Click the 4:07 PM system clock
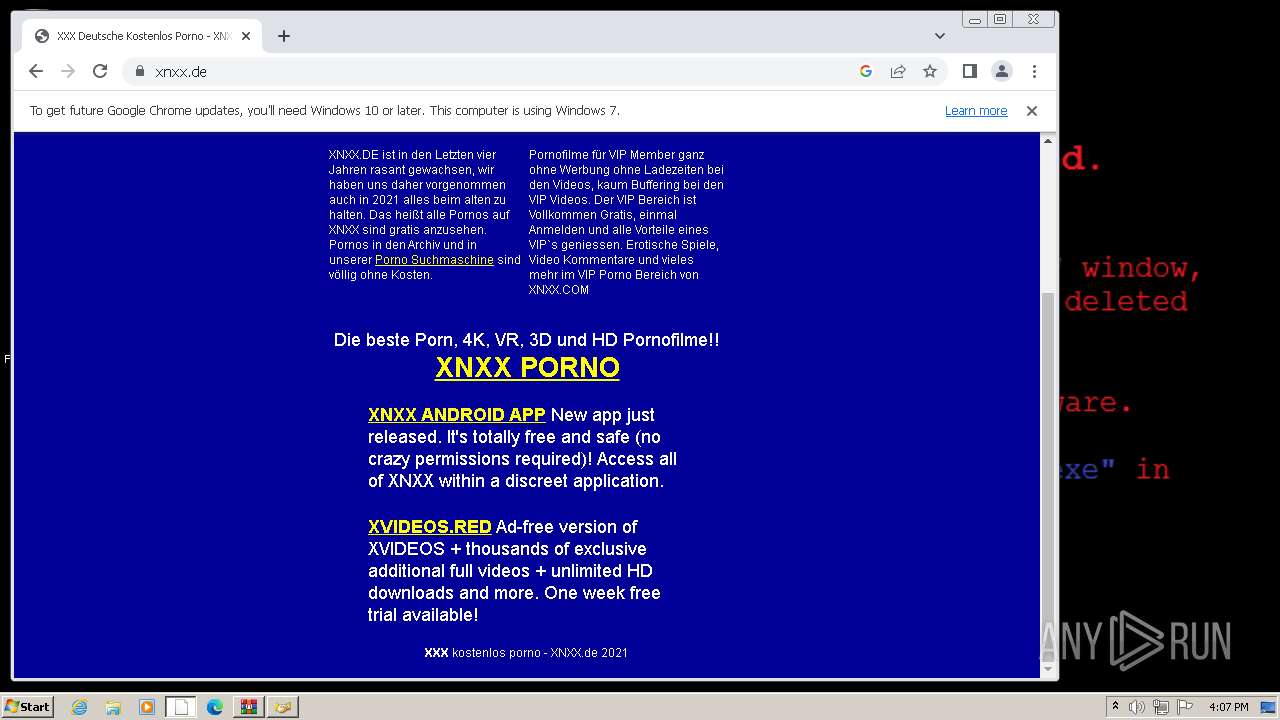The image size is (1280, 720). pyautogui.click(x=1228, y=707)
